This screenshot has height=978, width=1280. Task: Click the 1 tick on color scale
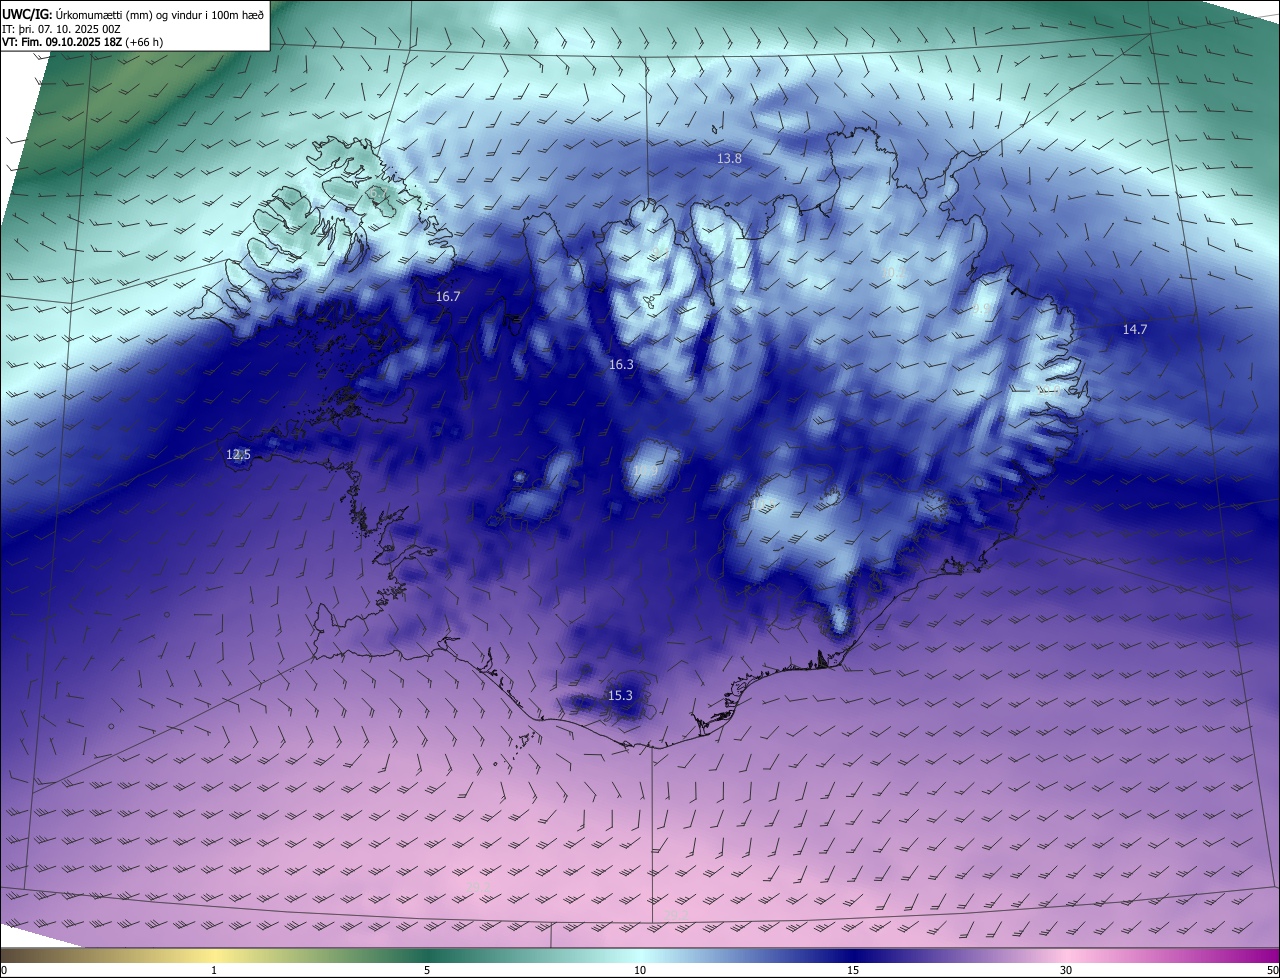[214, 970]
